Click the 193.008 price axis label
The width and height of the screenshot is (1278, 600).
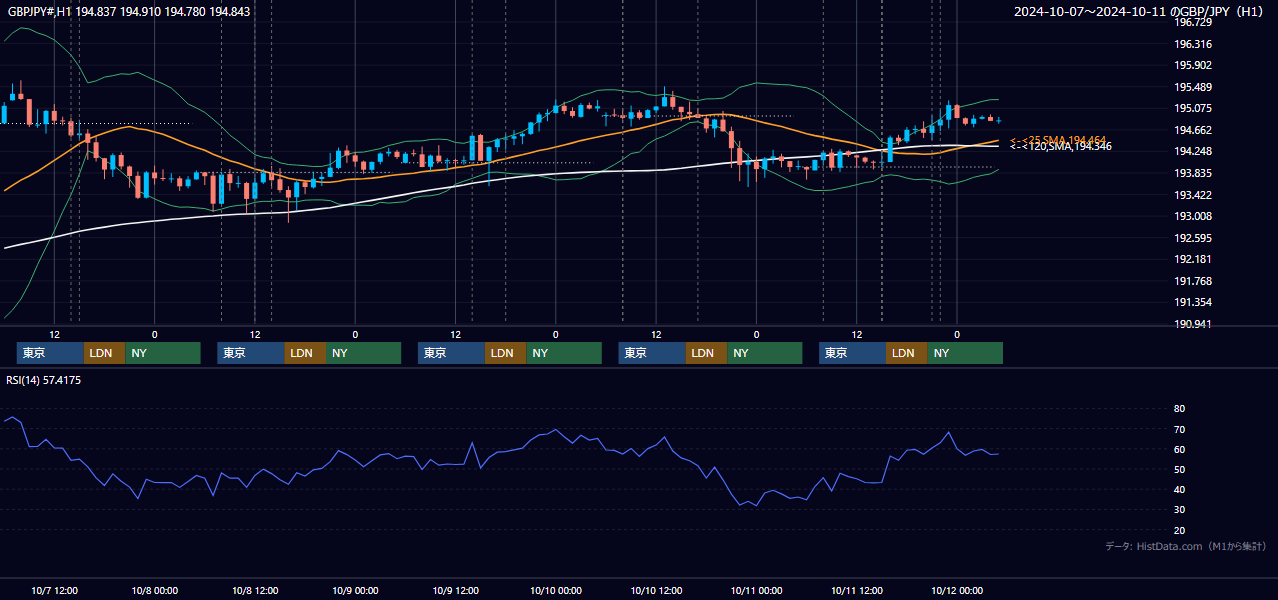pos(1193,216)
